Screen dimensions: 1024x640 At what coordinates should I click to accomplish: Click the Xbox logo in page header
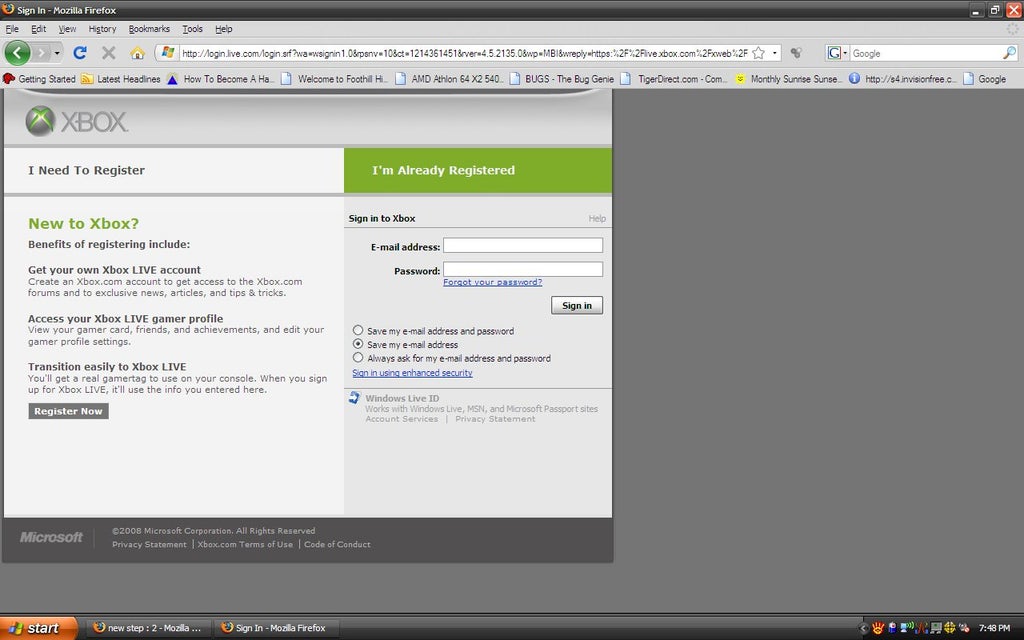pyautogui.click(x=77, y=122)
